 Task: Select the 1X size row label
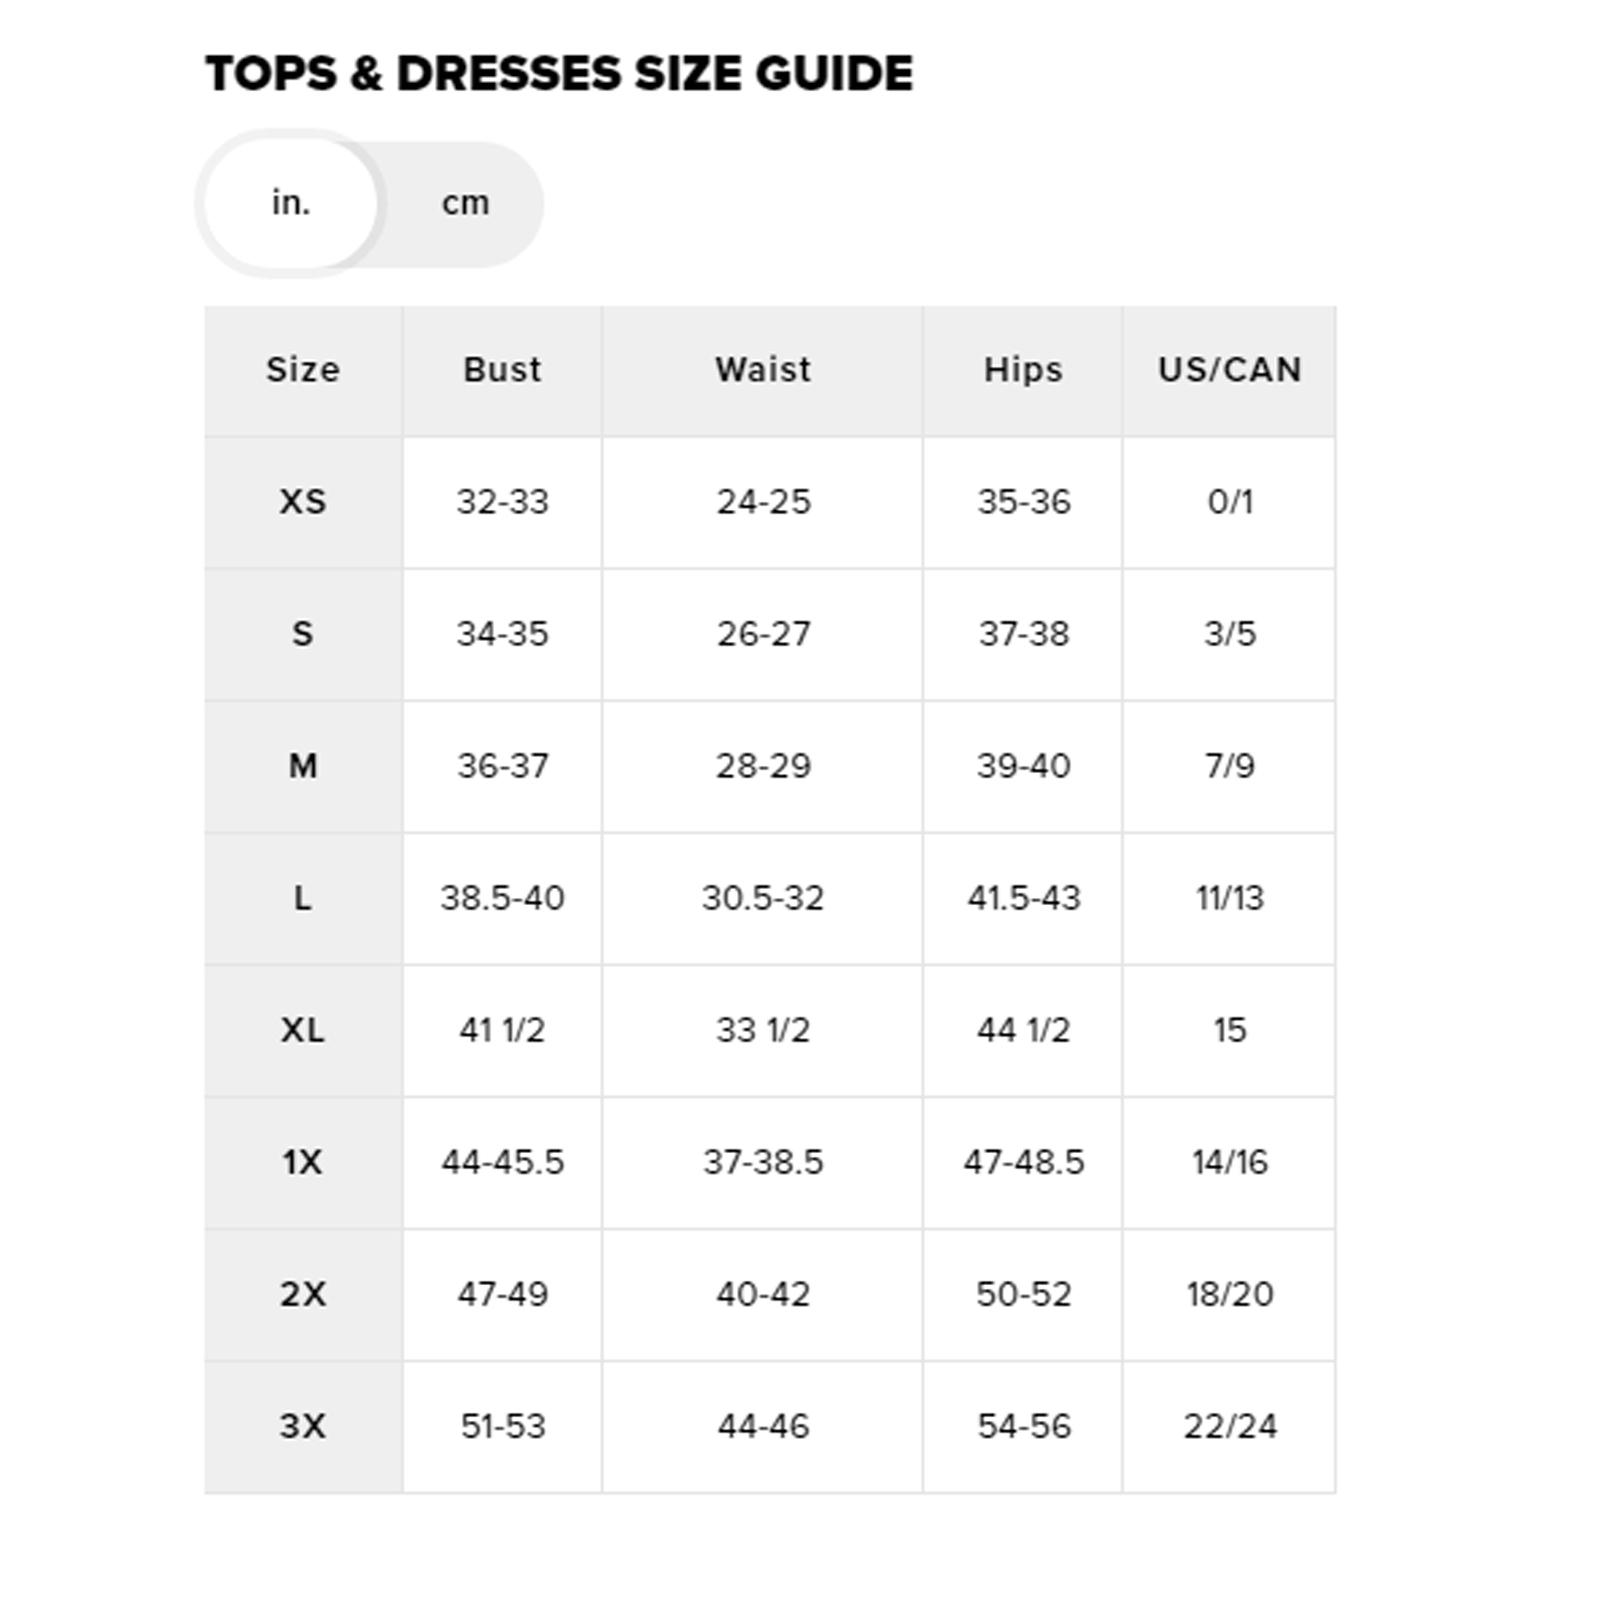(303, 1162)
